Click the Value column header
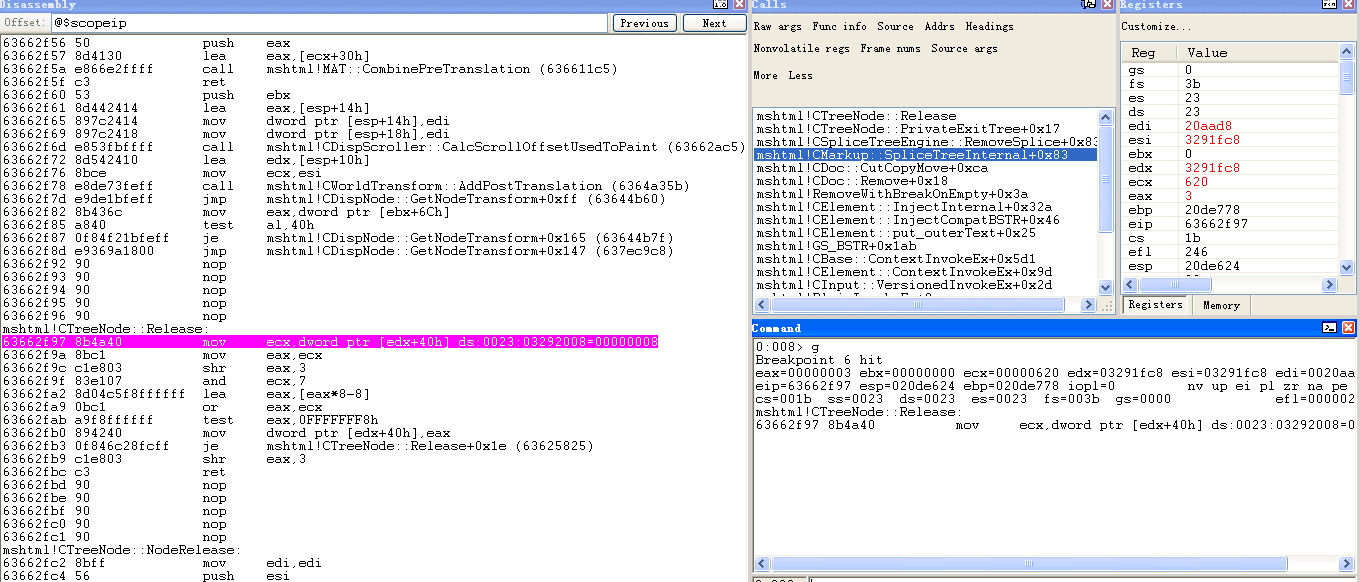Screen dimensions: 1360x582 [x=1257, y=53]
